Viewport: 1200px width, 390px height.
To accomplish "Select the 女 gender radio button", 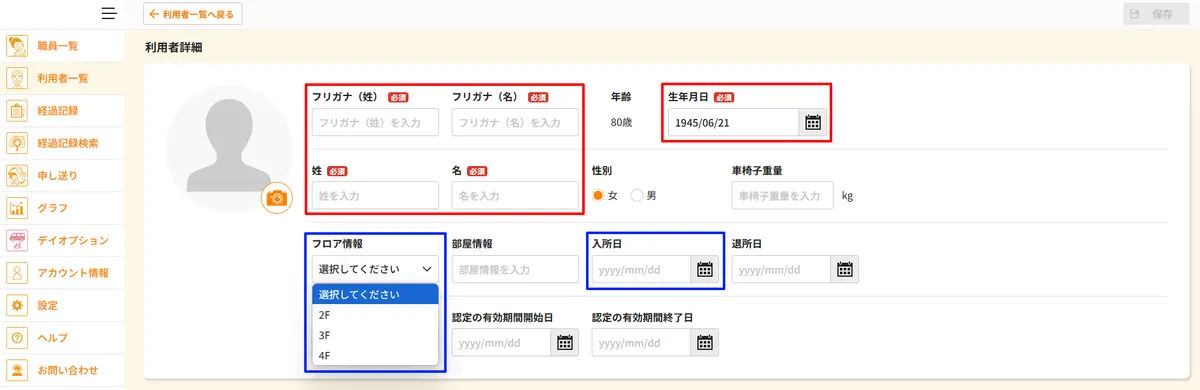I will 599,195.
